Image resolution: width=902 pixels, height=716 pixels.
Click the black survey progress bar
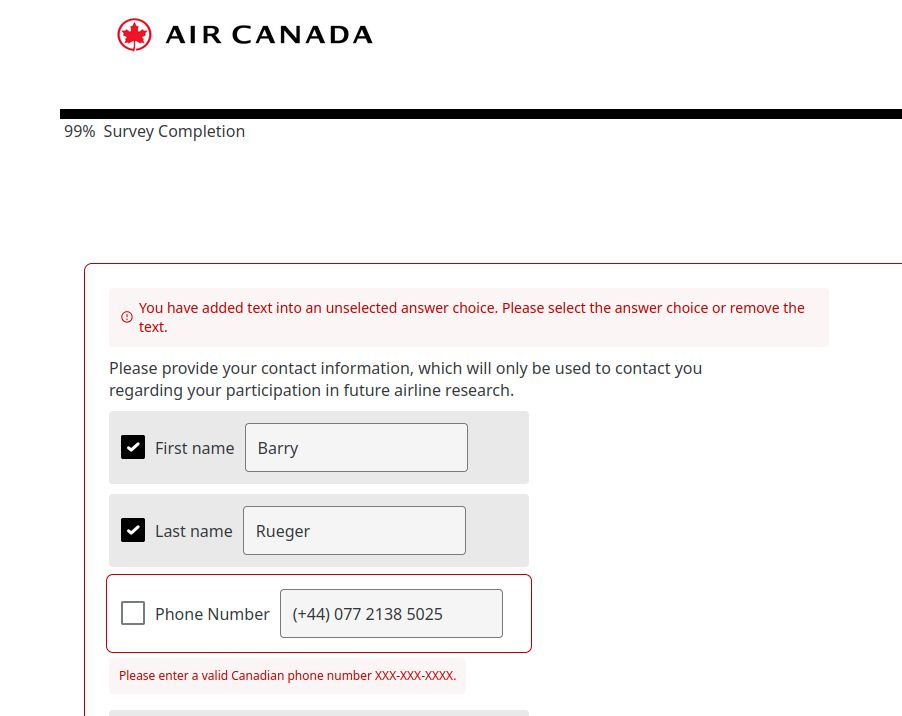pyautogui.click(x=480, y=114)
